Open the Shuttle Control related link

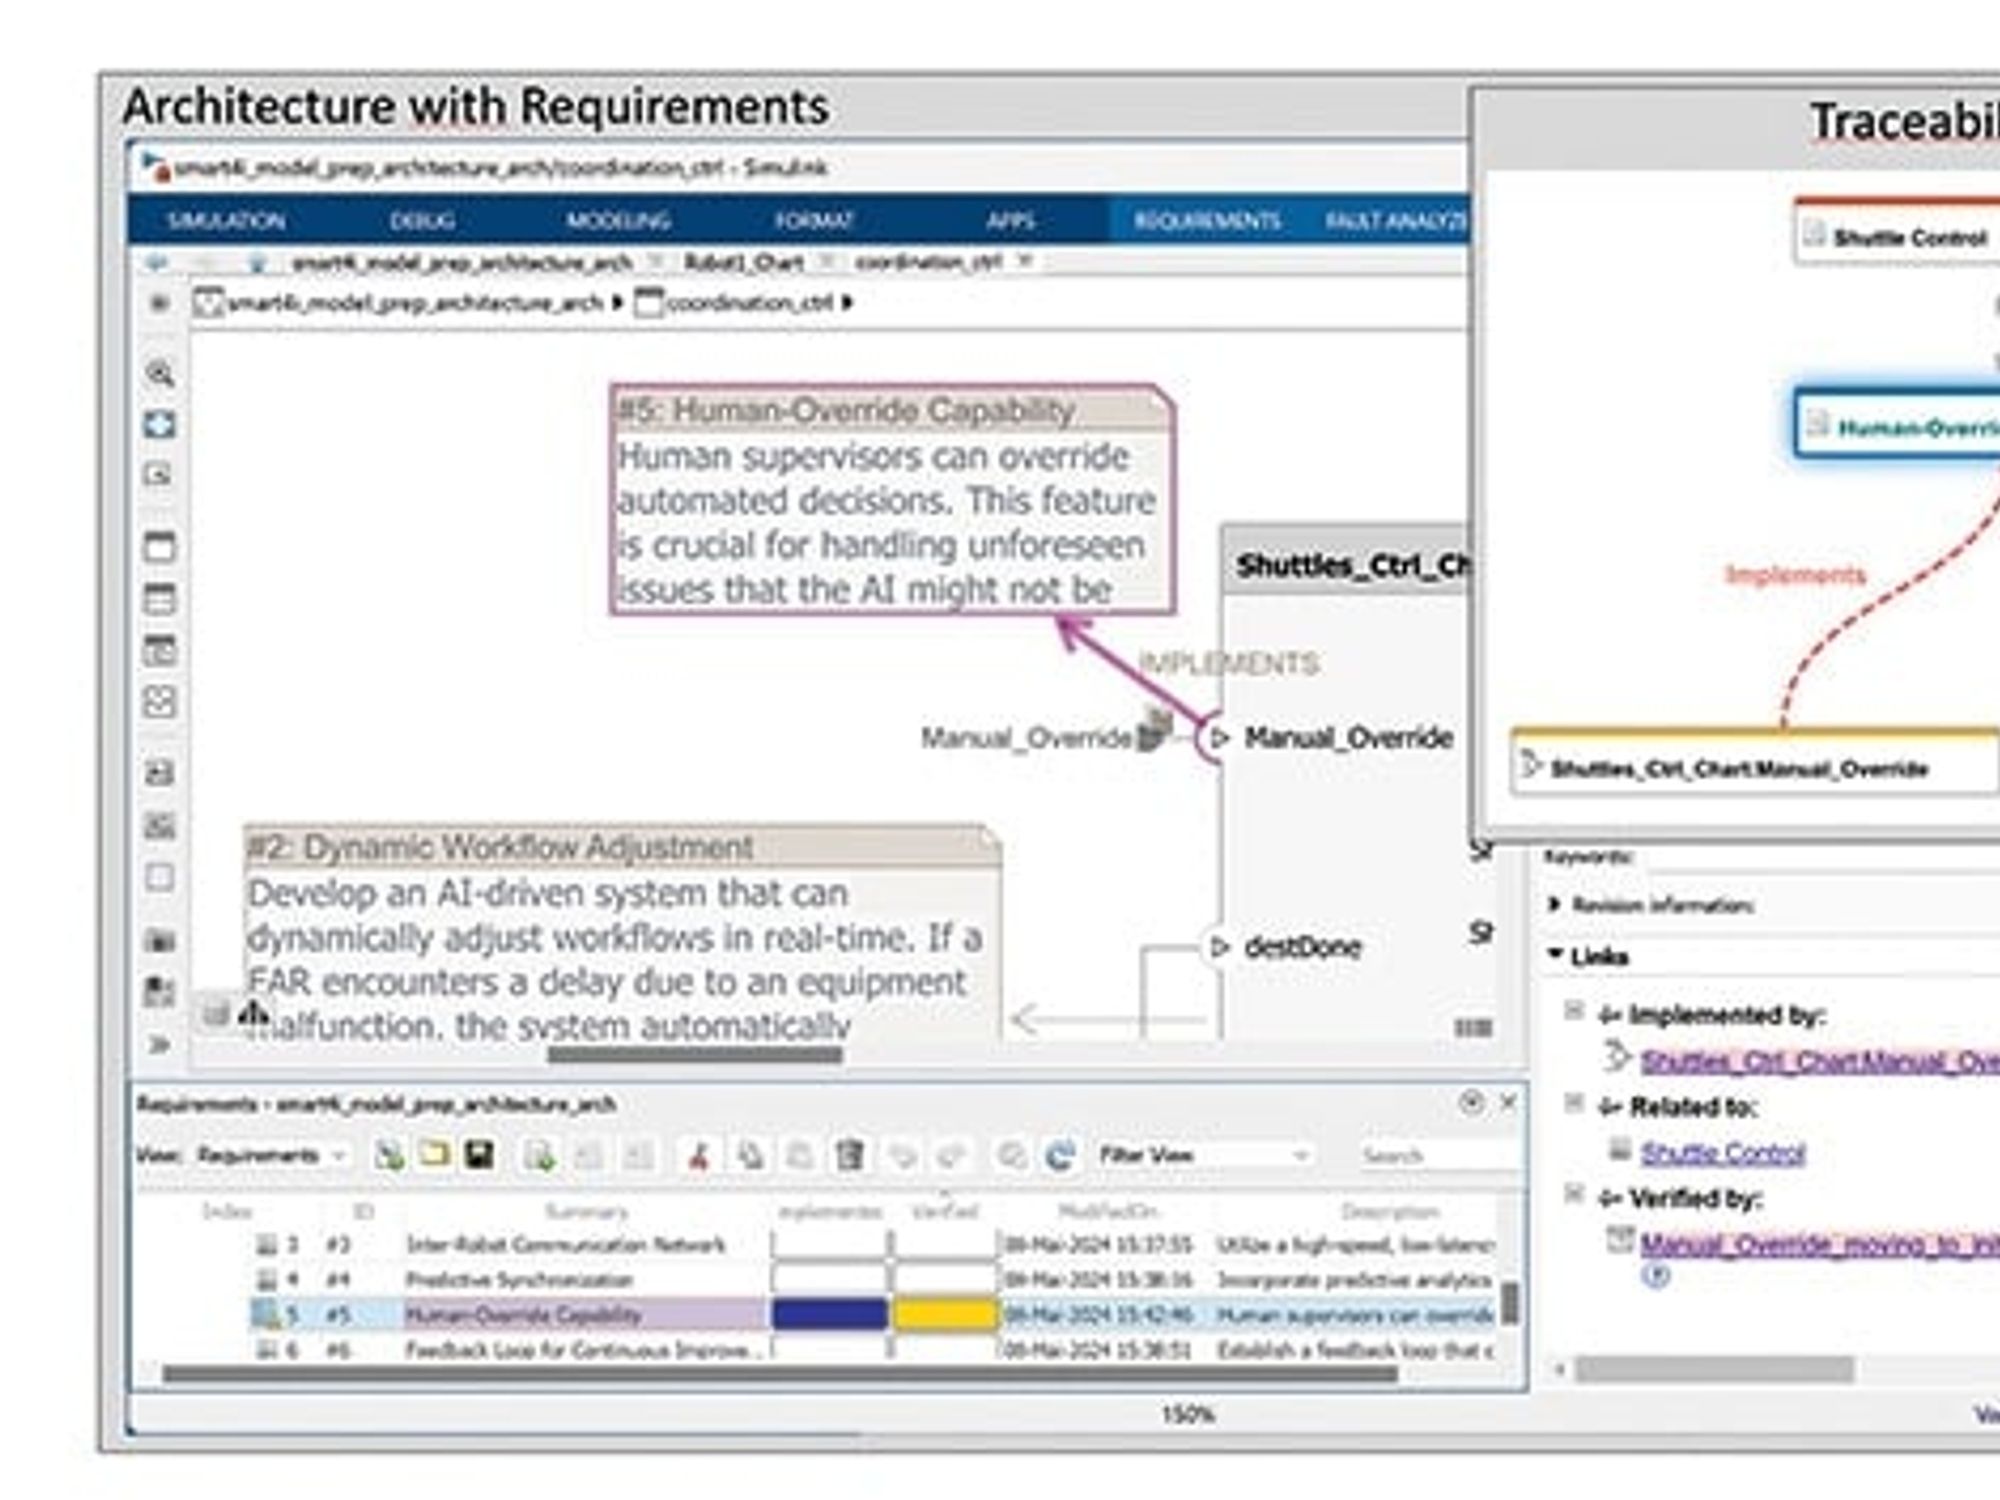pos(1722,1153)
